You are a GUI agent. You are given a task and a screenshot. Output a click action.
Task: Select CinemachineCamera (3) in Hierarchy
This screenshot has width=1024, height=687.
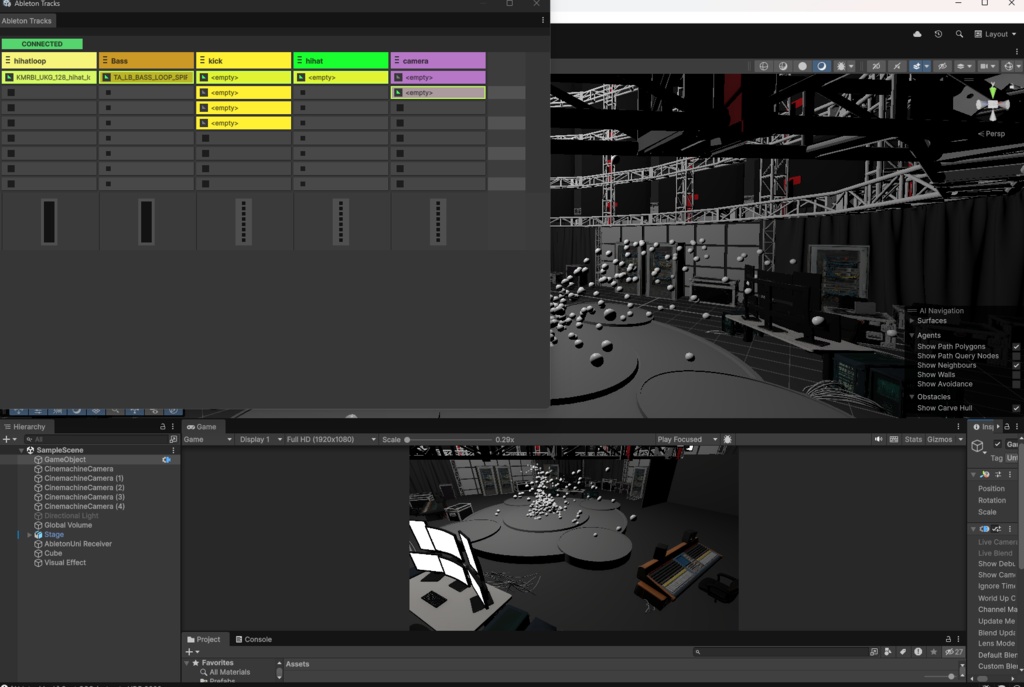84,497
